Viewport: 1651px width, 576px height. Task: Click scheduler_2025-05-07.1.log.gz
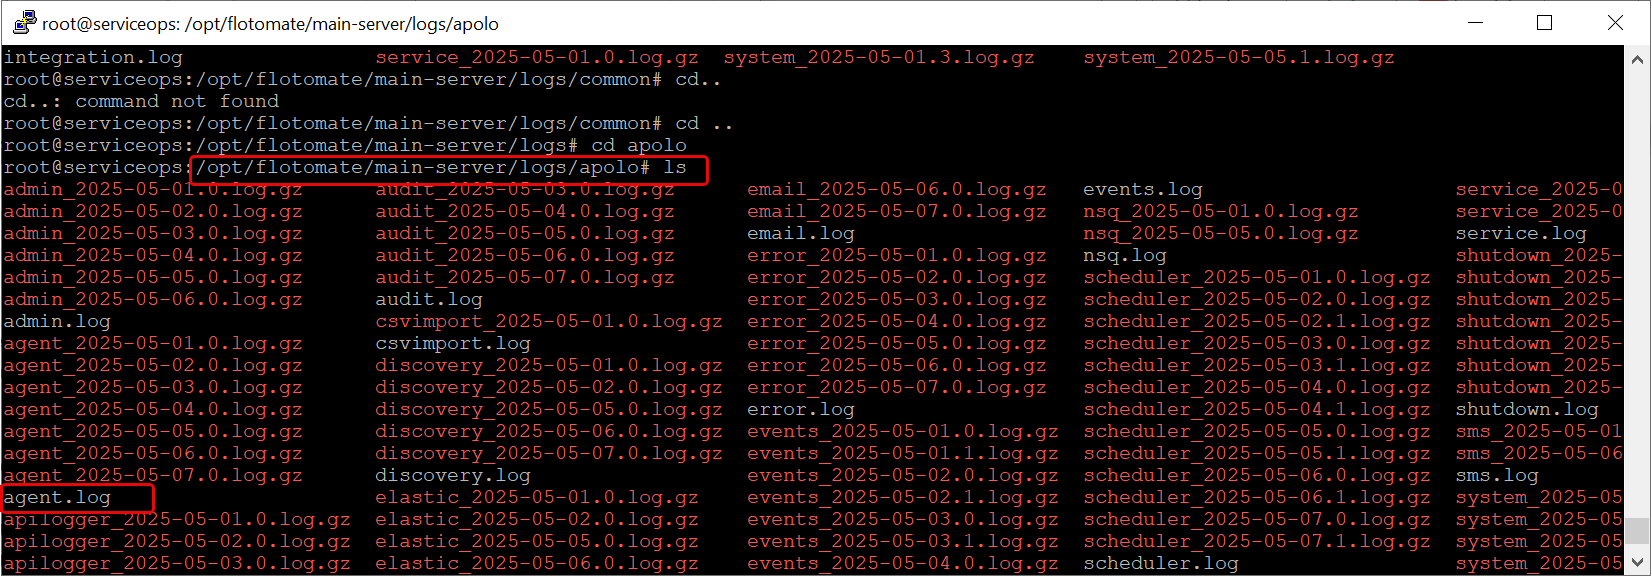[x=1257, y=541]
